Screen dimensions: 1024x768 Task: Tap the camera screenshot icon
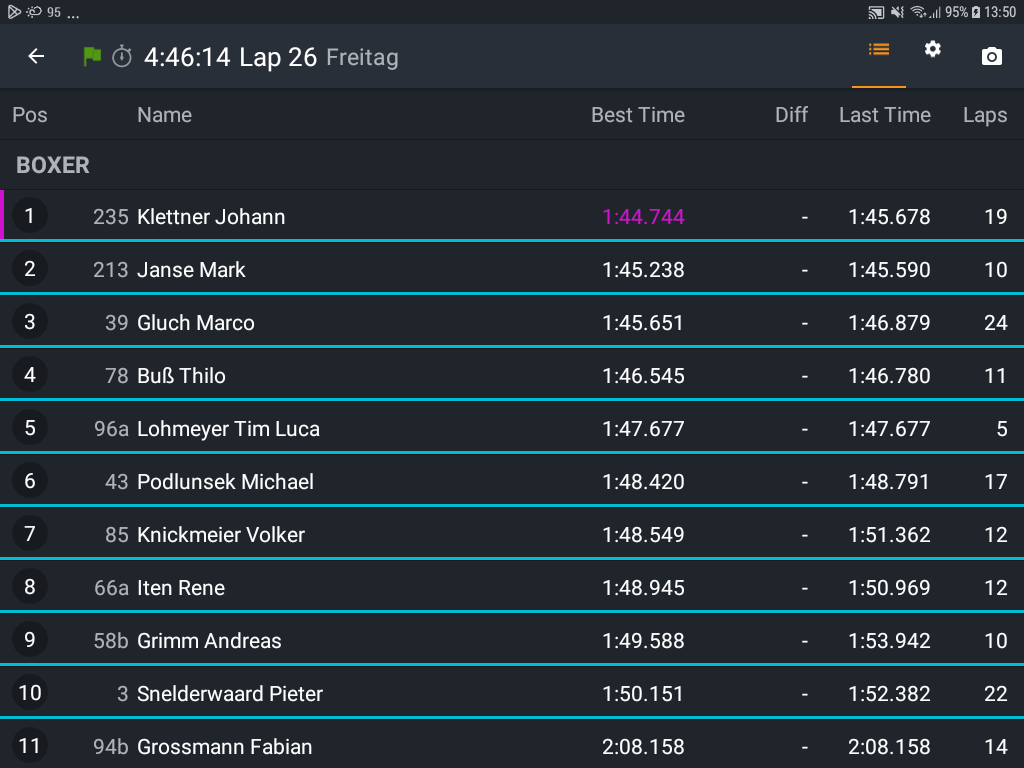click(991, 57)
